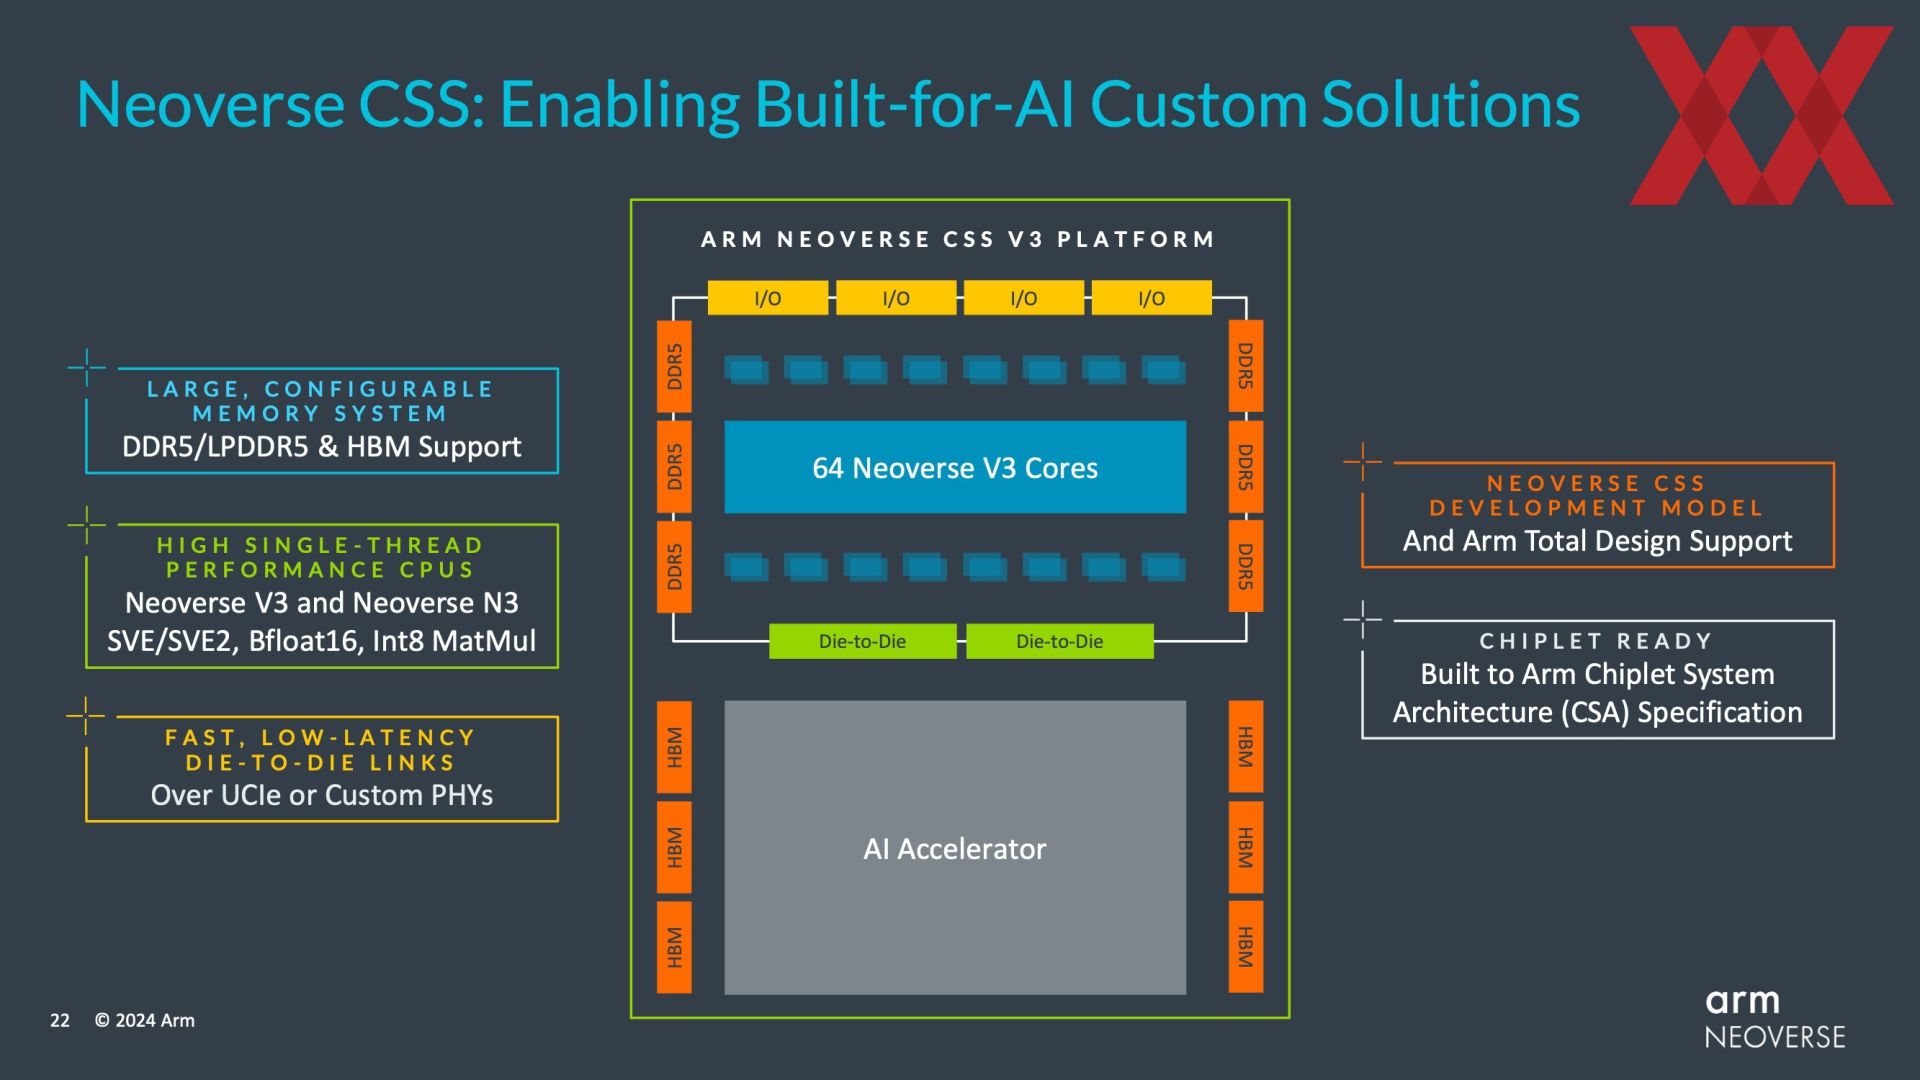Select the top HBM block on left side
This screenshot has height=1080, width=1920.
click(x=674, y=747)
